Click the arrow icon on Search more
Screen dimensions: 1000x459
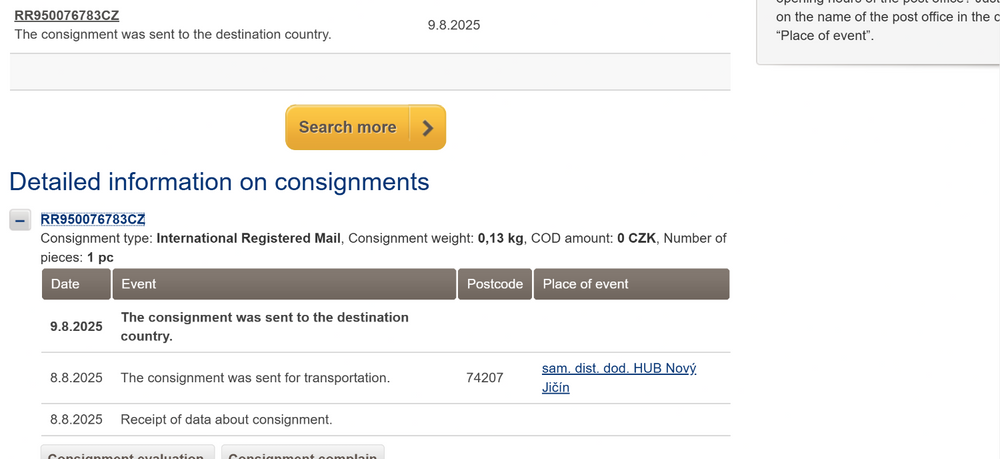point(427,128)
